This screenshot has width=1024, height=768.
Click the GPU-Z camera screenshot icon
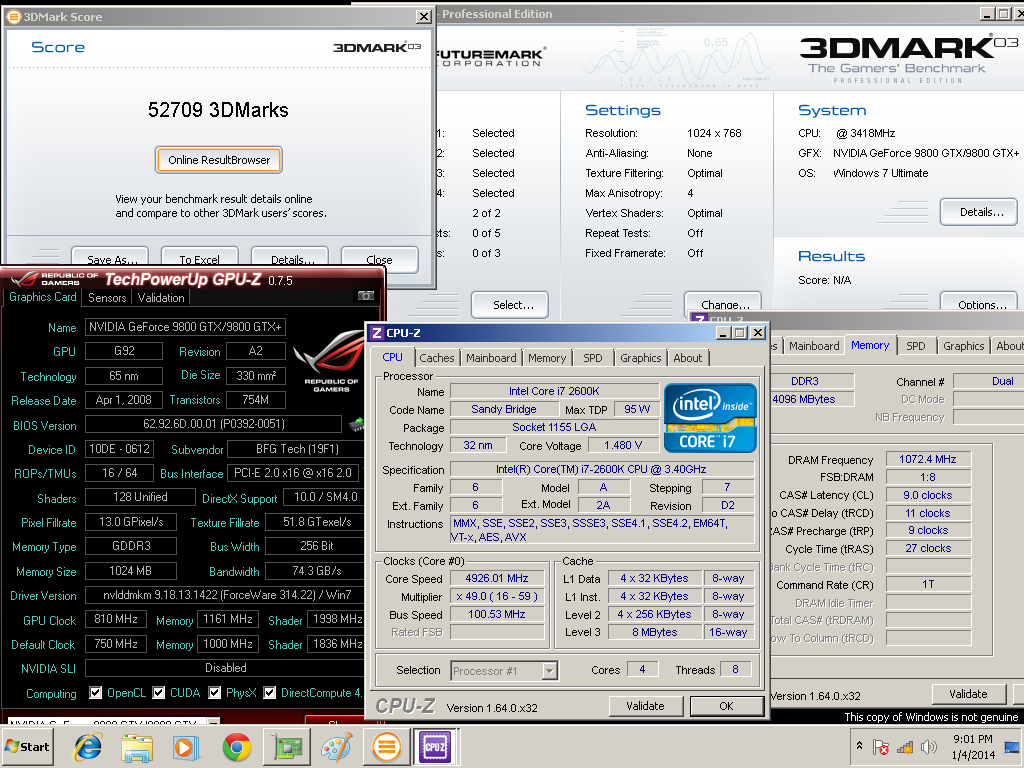(x=365, y=296)
